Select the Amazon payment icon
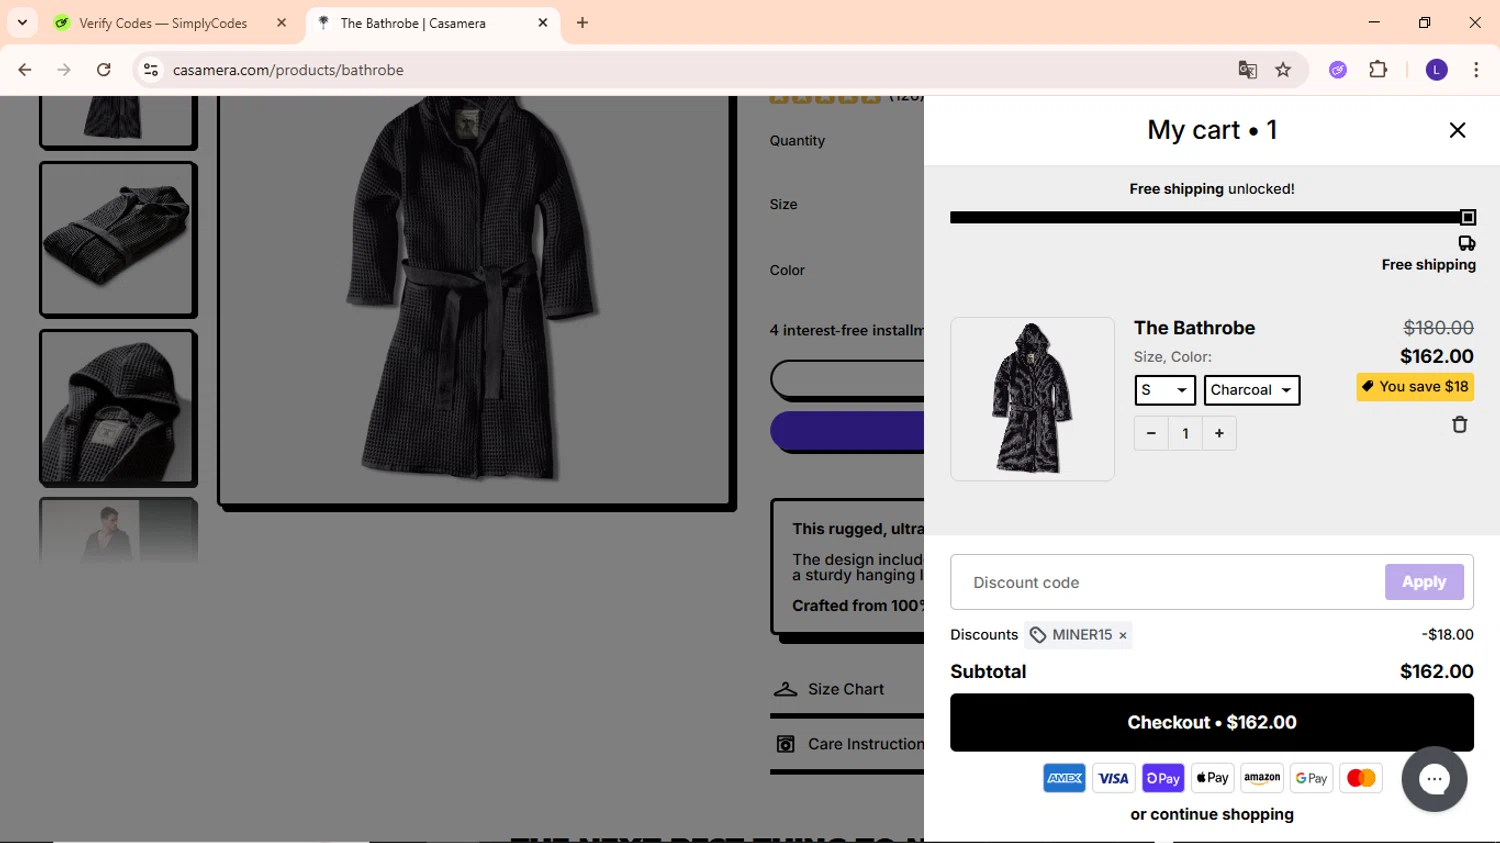Image resolution: width=1500 pixels, height=843 pixels. (x=1262, y=778)
